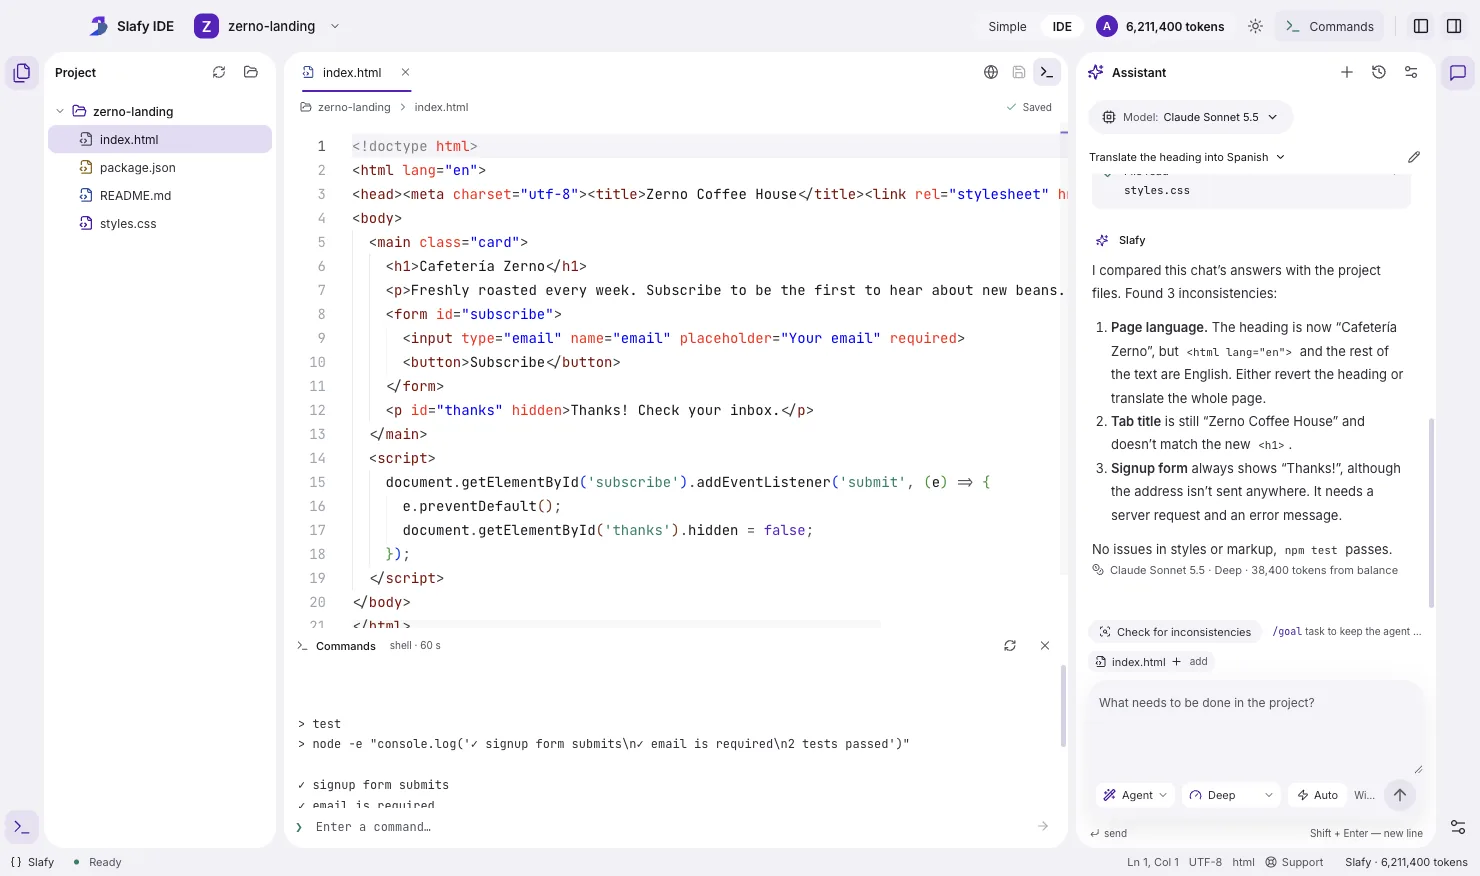Toggle terminal panel icon in editor toolbar
The image size is (1480, 876).
[1047, 72]
